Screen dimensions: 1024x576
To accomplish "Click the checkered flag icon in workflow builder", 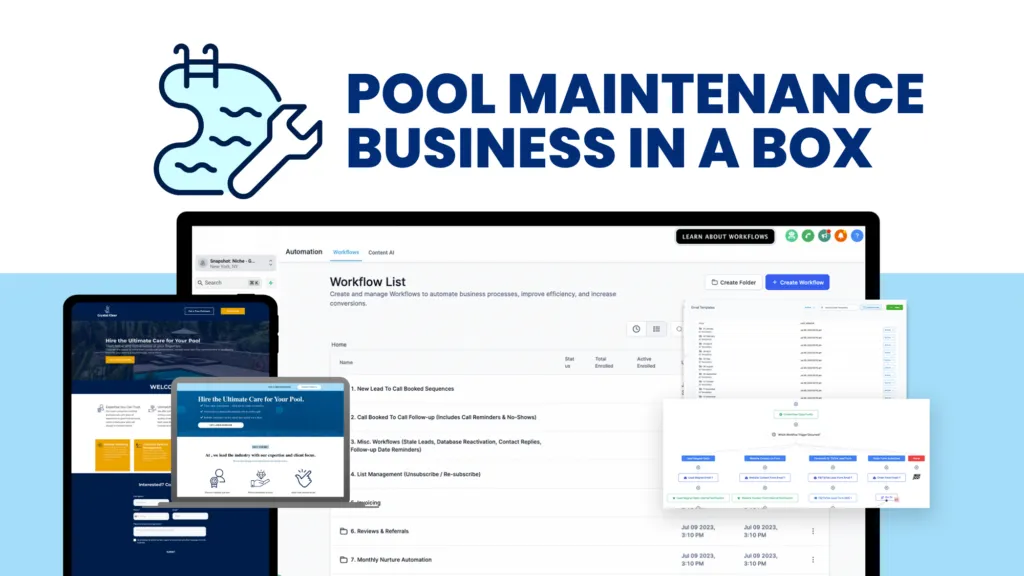I will point(916,477).
